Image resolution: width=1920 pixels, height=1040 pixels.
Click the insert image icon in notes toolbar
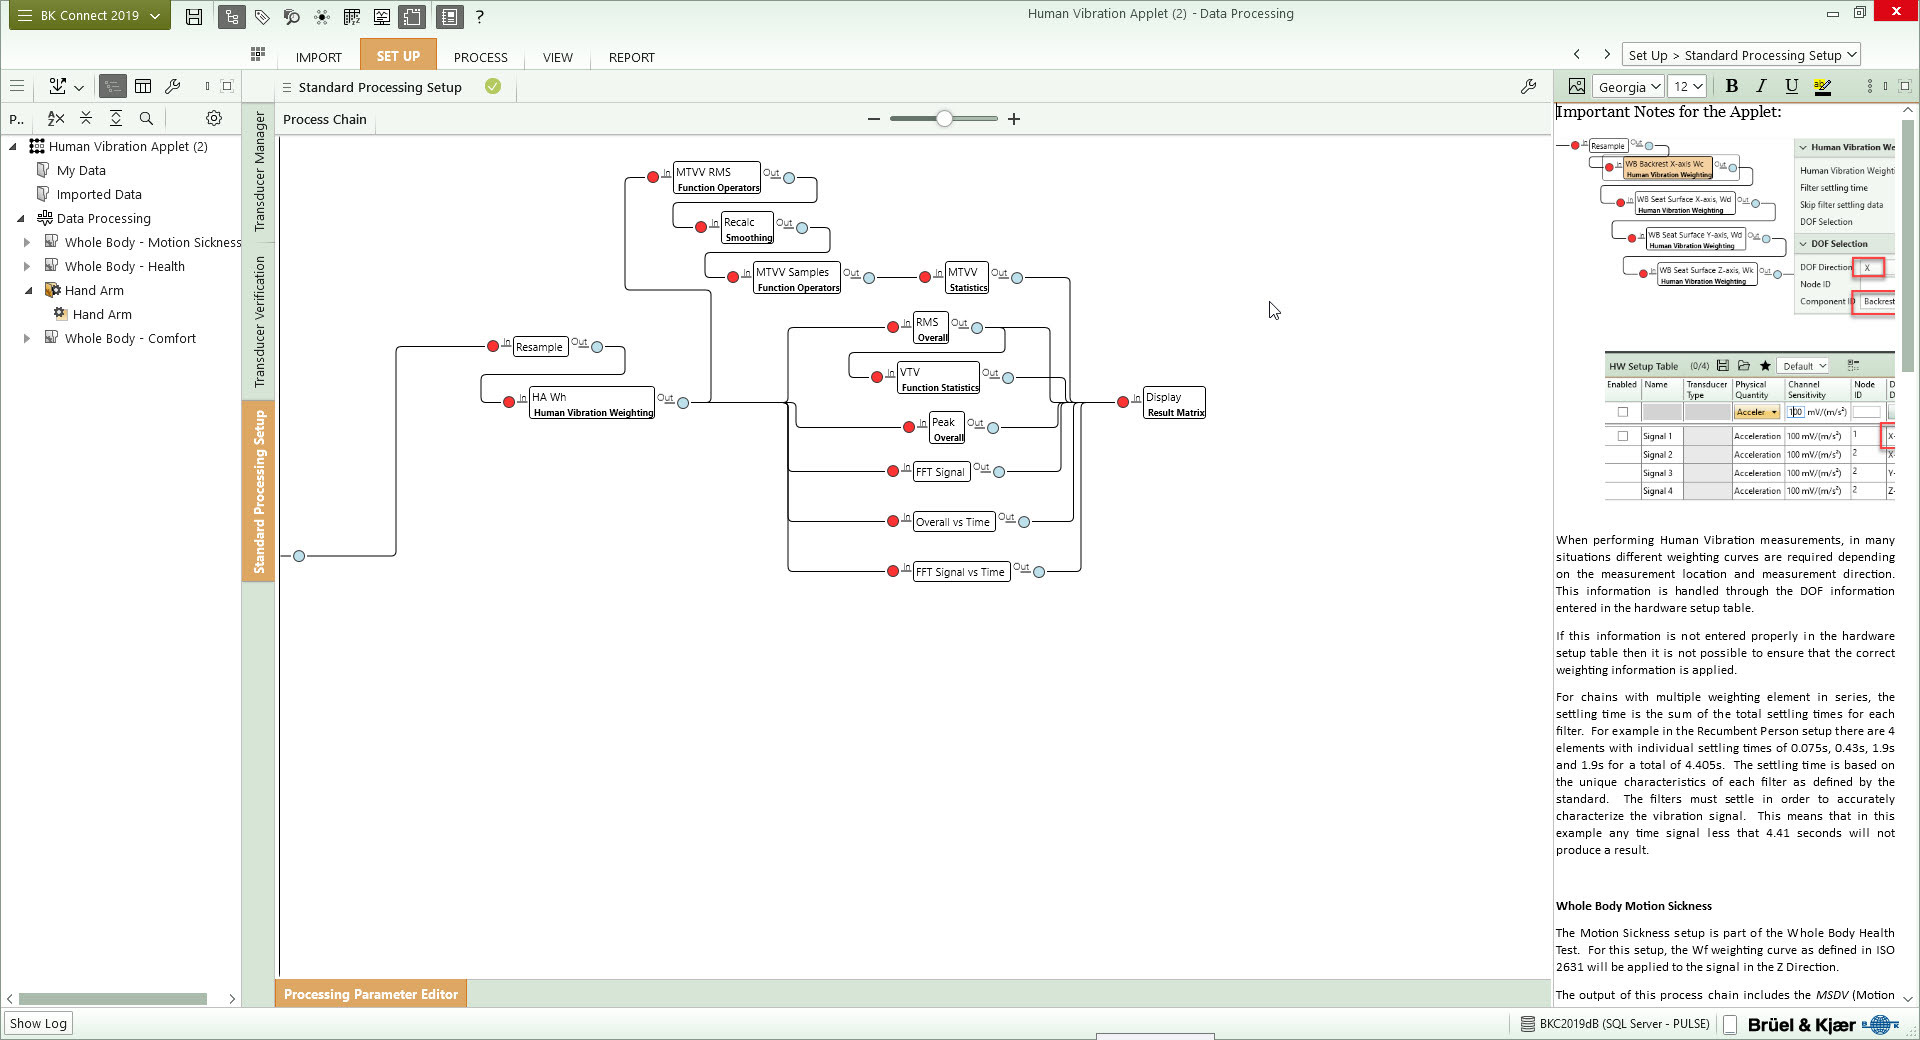tap(1577, 87)
